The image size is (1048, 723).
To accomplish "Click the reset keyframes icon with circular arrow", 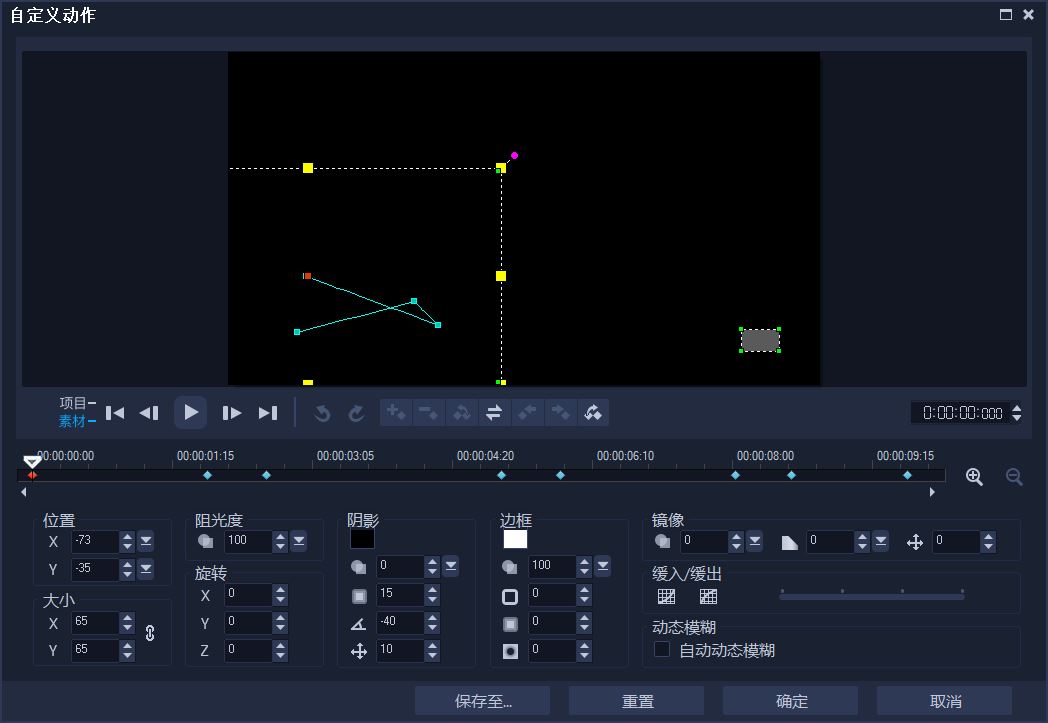I will tap(592, 412).
